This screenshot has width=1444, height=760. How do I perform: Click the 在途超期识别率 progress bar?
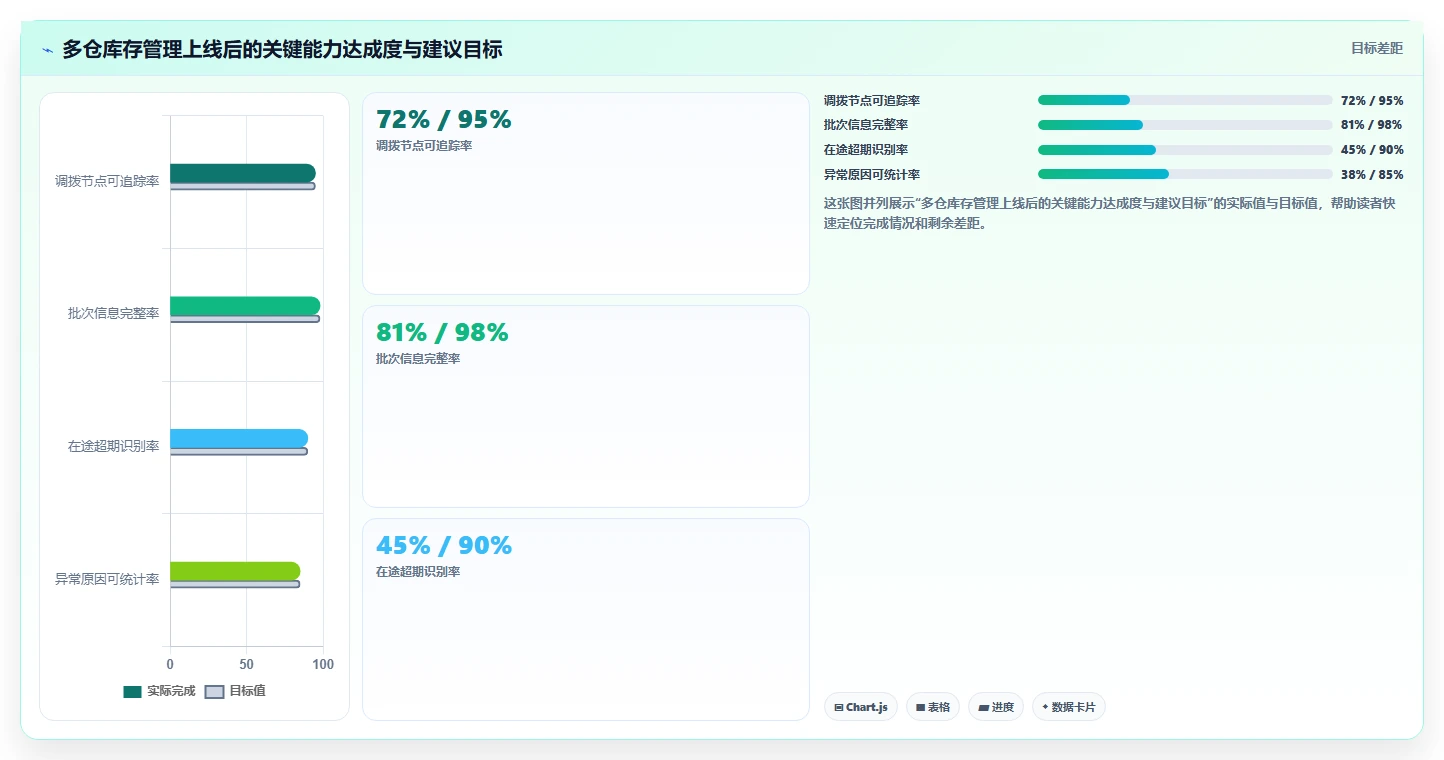[x=1185, y=150]
